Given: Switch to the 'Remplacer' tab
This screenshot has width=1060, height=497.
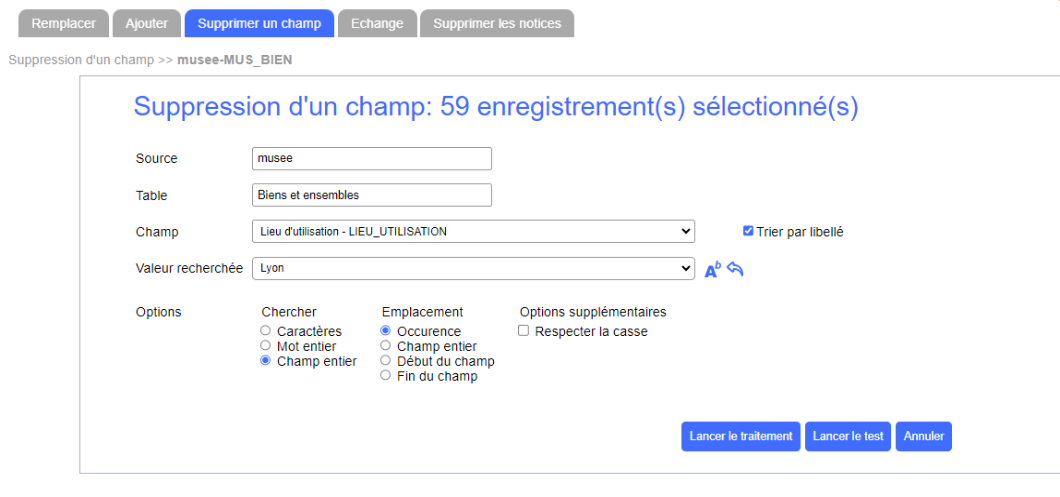Looking at the screenshot, I should coord(63,23).
